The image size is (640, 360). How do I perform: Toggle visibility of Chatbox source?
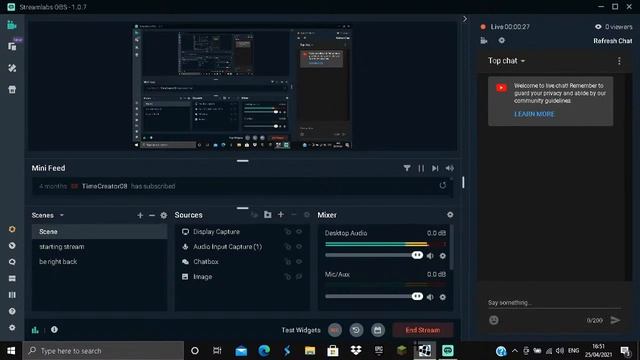[x=299, y=262]
